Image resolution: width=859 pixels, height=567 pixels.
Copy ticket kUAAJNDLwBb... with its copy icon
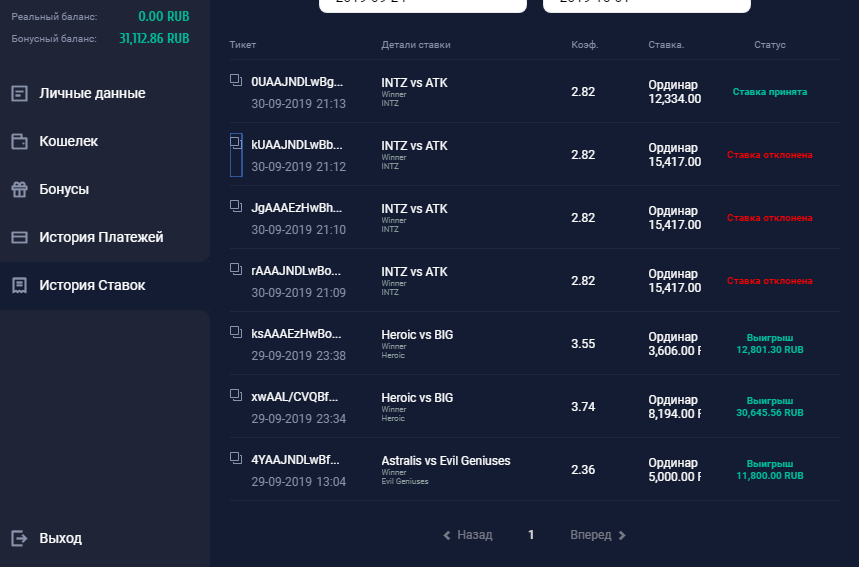click(x=236, y=143)
